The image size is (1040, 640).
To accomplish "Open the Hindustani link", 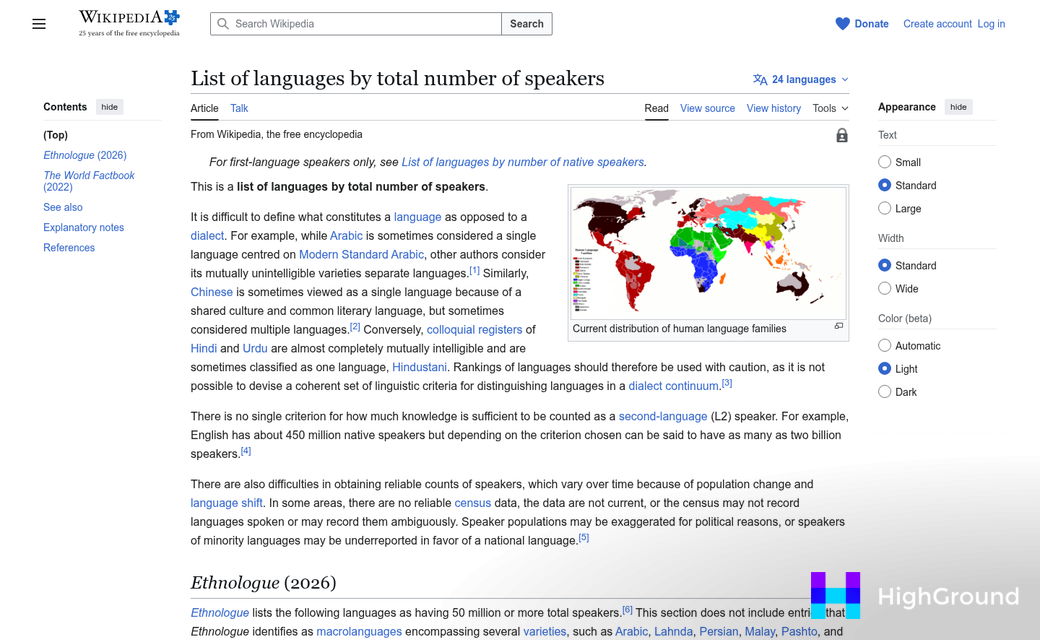I will [419, 367].
